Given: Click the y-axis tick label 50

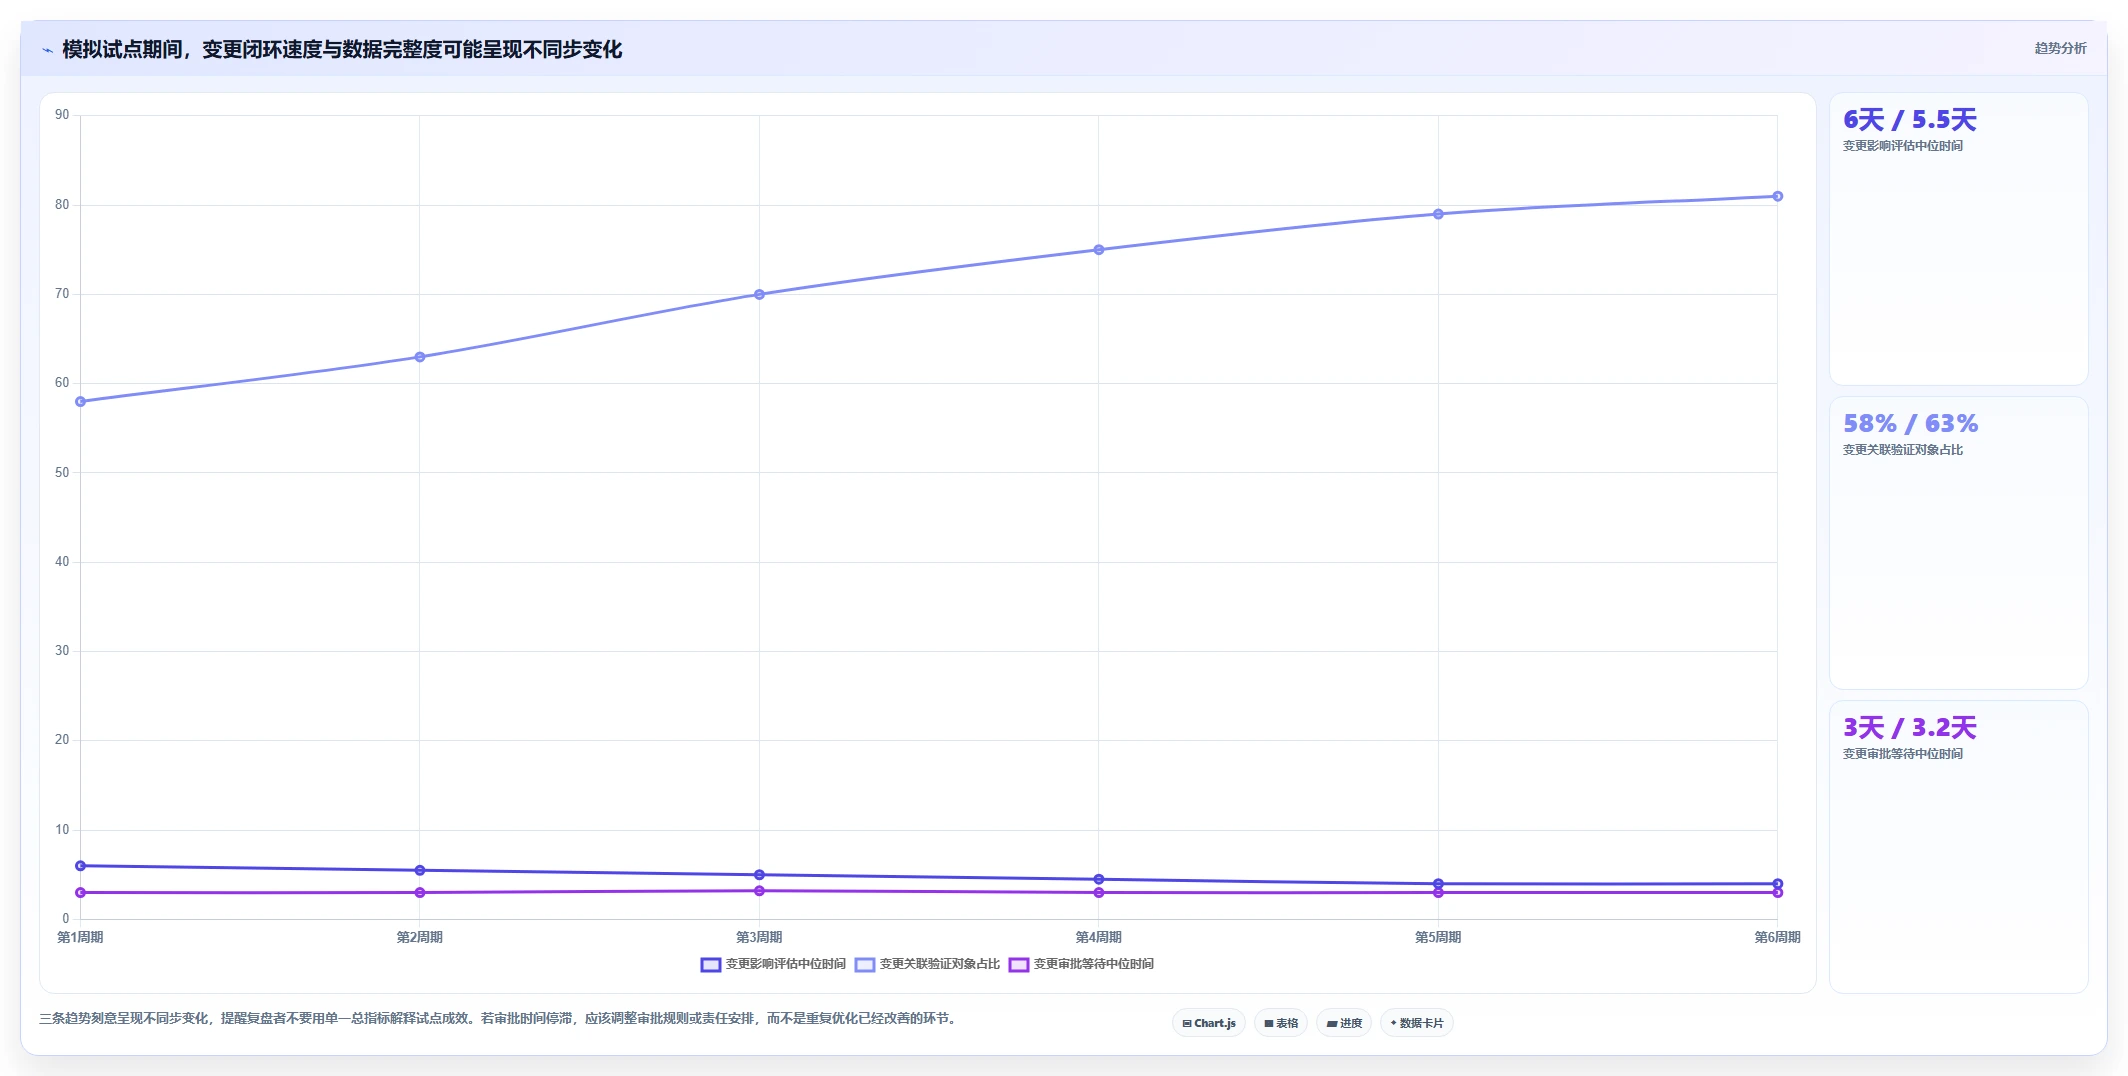Looking at the screenshot, I should pyautogui.click(x=62, y=472).
